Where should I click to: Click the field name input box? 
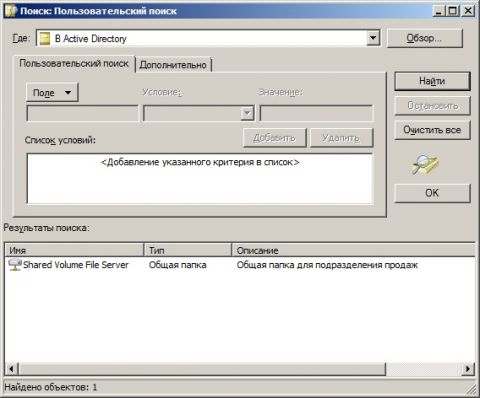point(82,113)
